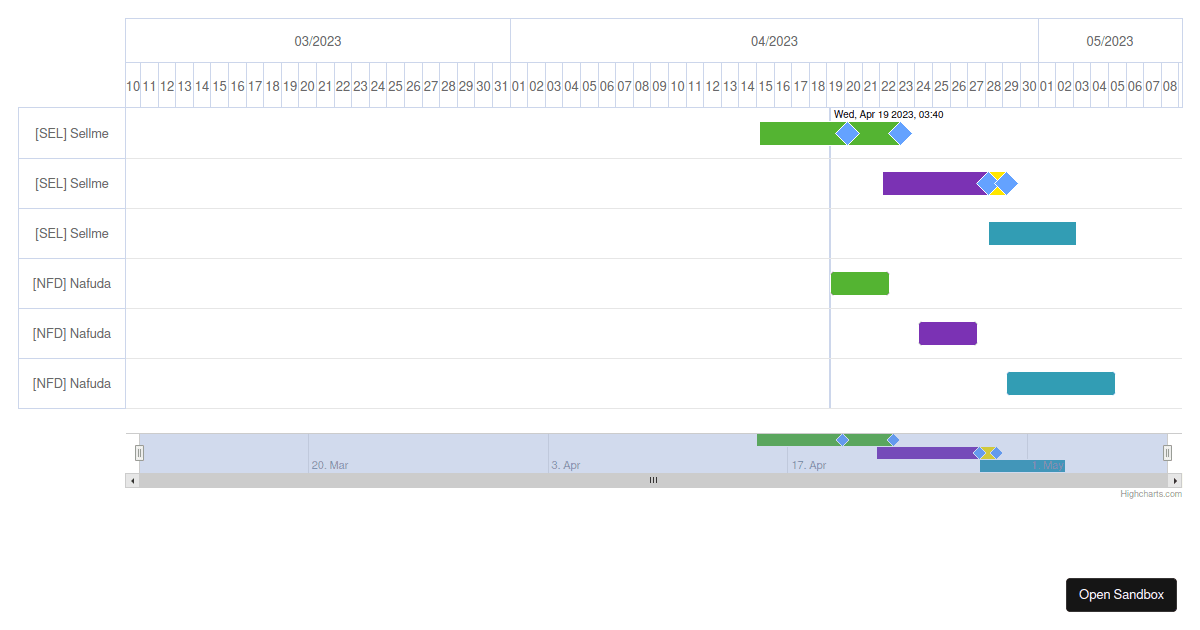Image resolution: width=1200 pixels, height=630 pixels.
Task: Open the Highcharts.com link
Action: pos(1151,492)
